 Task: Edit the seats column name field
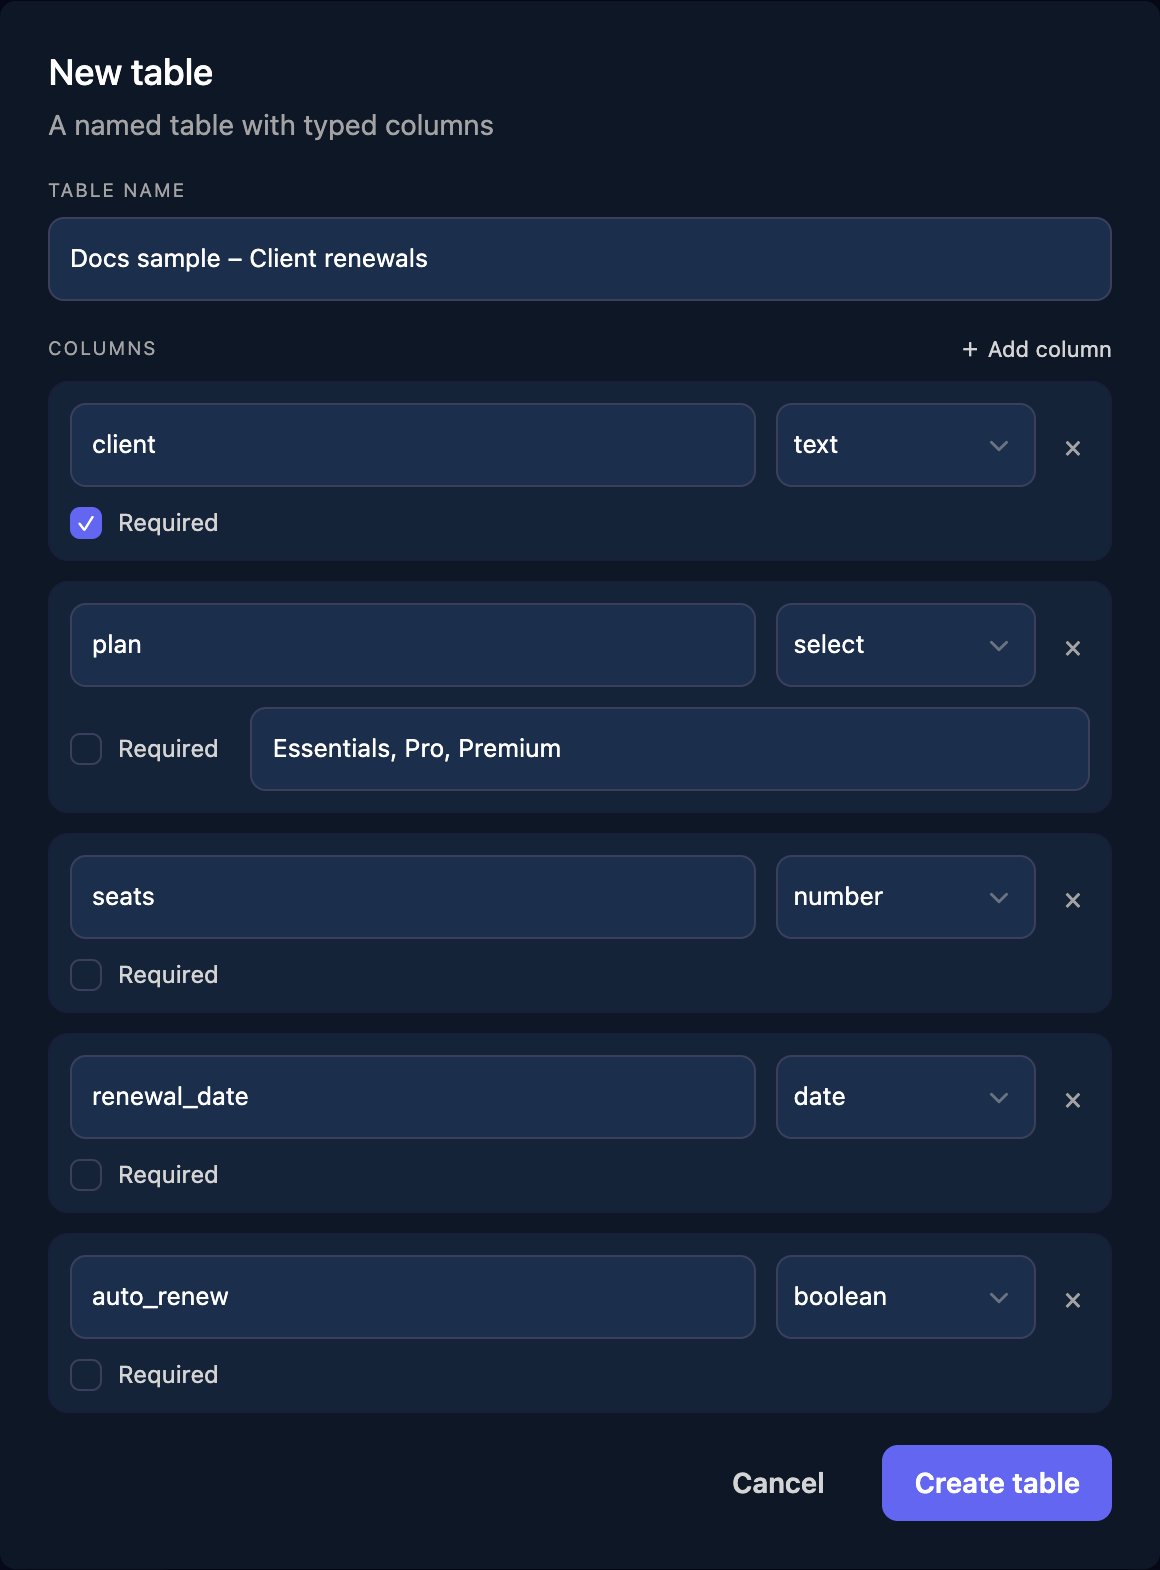pyautogui.click(x=413, y=897)
